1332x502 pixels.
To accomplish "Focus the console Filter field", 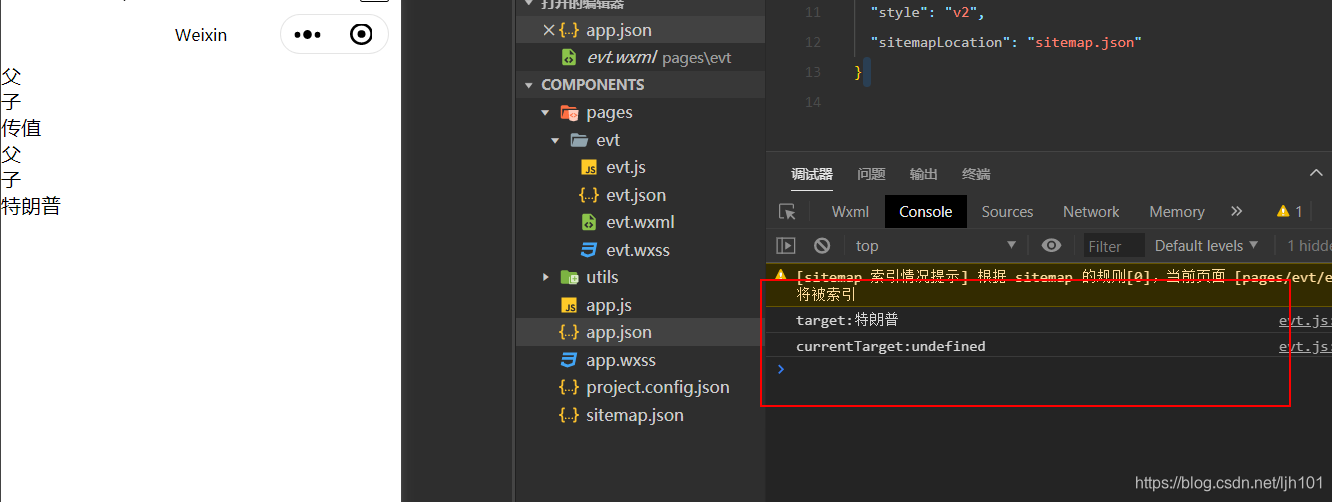I will (x=1113, y=246).
